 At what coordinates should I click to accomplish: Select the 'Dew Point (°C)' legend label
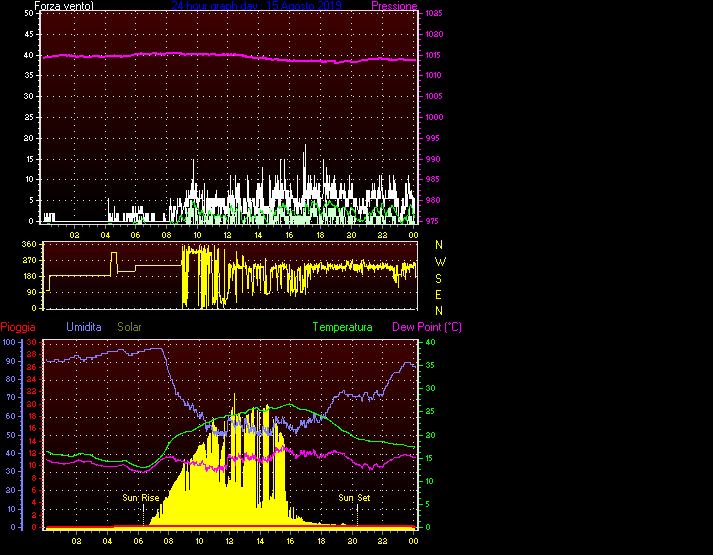click(427, 327)
